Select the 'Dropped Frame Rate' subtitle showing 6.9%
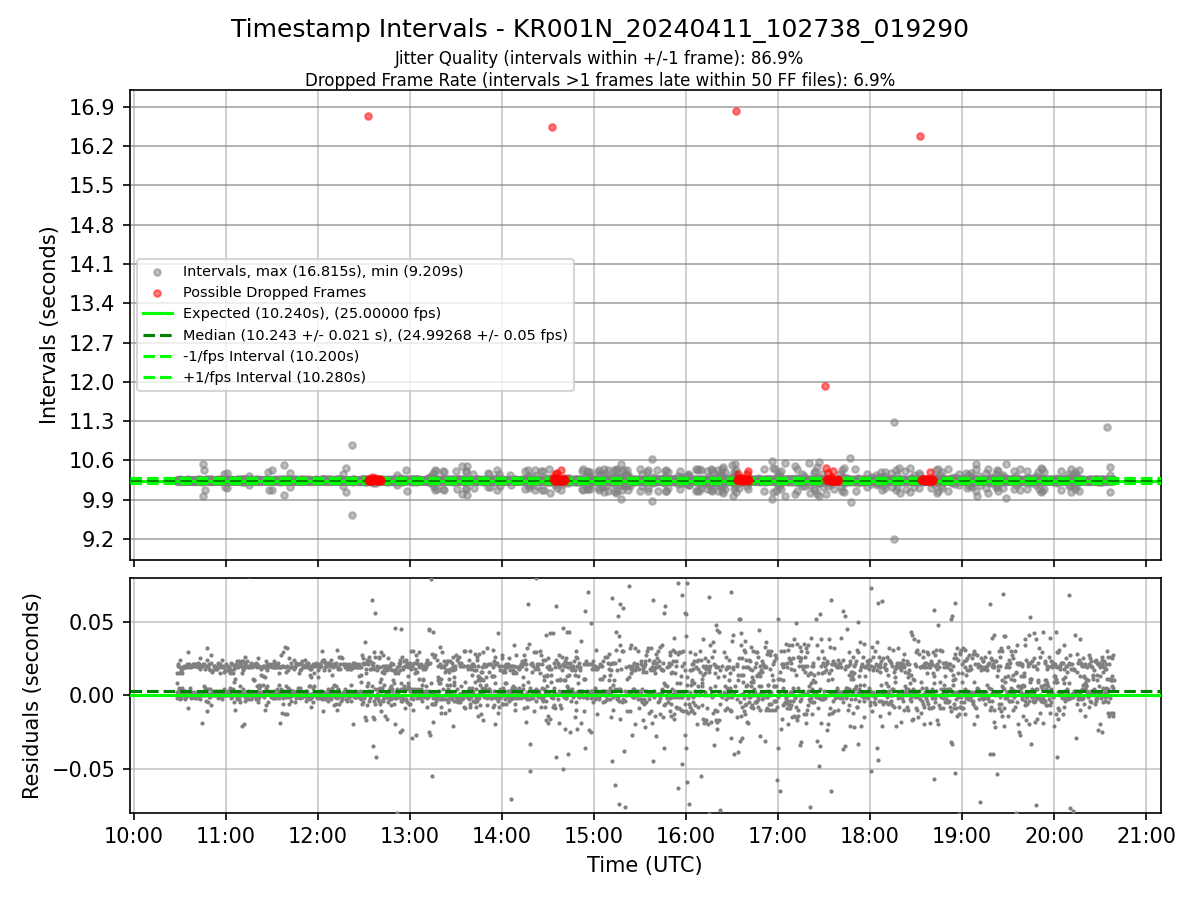 click(x=600, y=79)
